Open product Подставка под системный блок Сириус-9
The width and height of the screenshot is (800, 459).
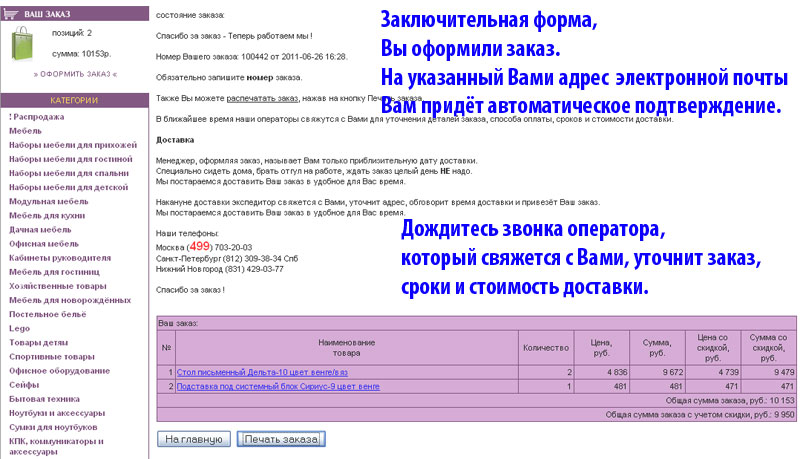click(x=278, y=387)
